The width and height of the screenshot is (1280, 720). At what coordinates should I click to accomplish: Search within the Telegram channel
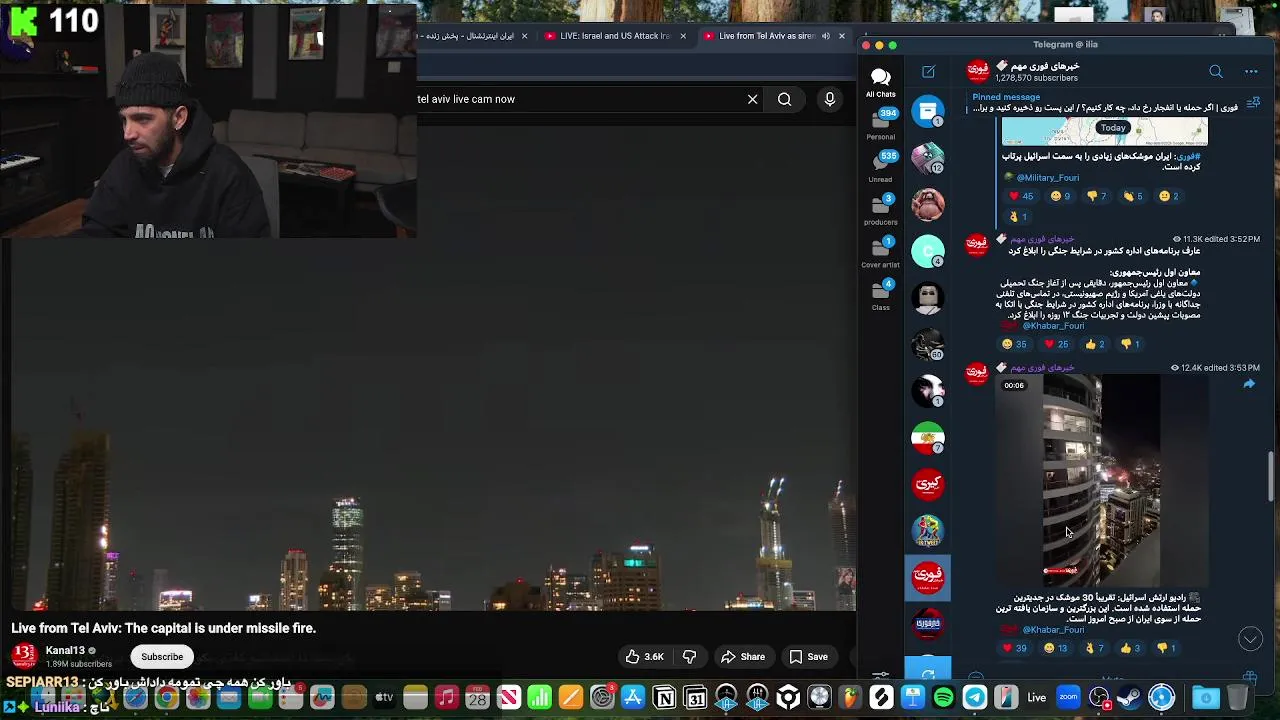pos(1215,71)
